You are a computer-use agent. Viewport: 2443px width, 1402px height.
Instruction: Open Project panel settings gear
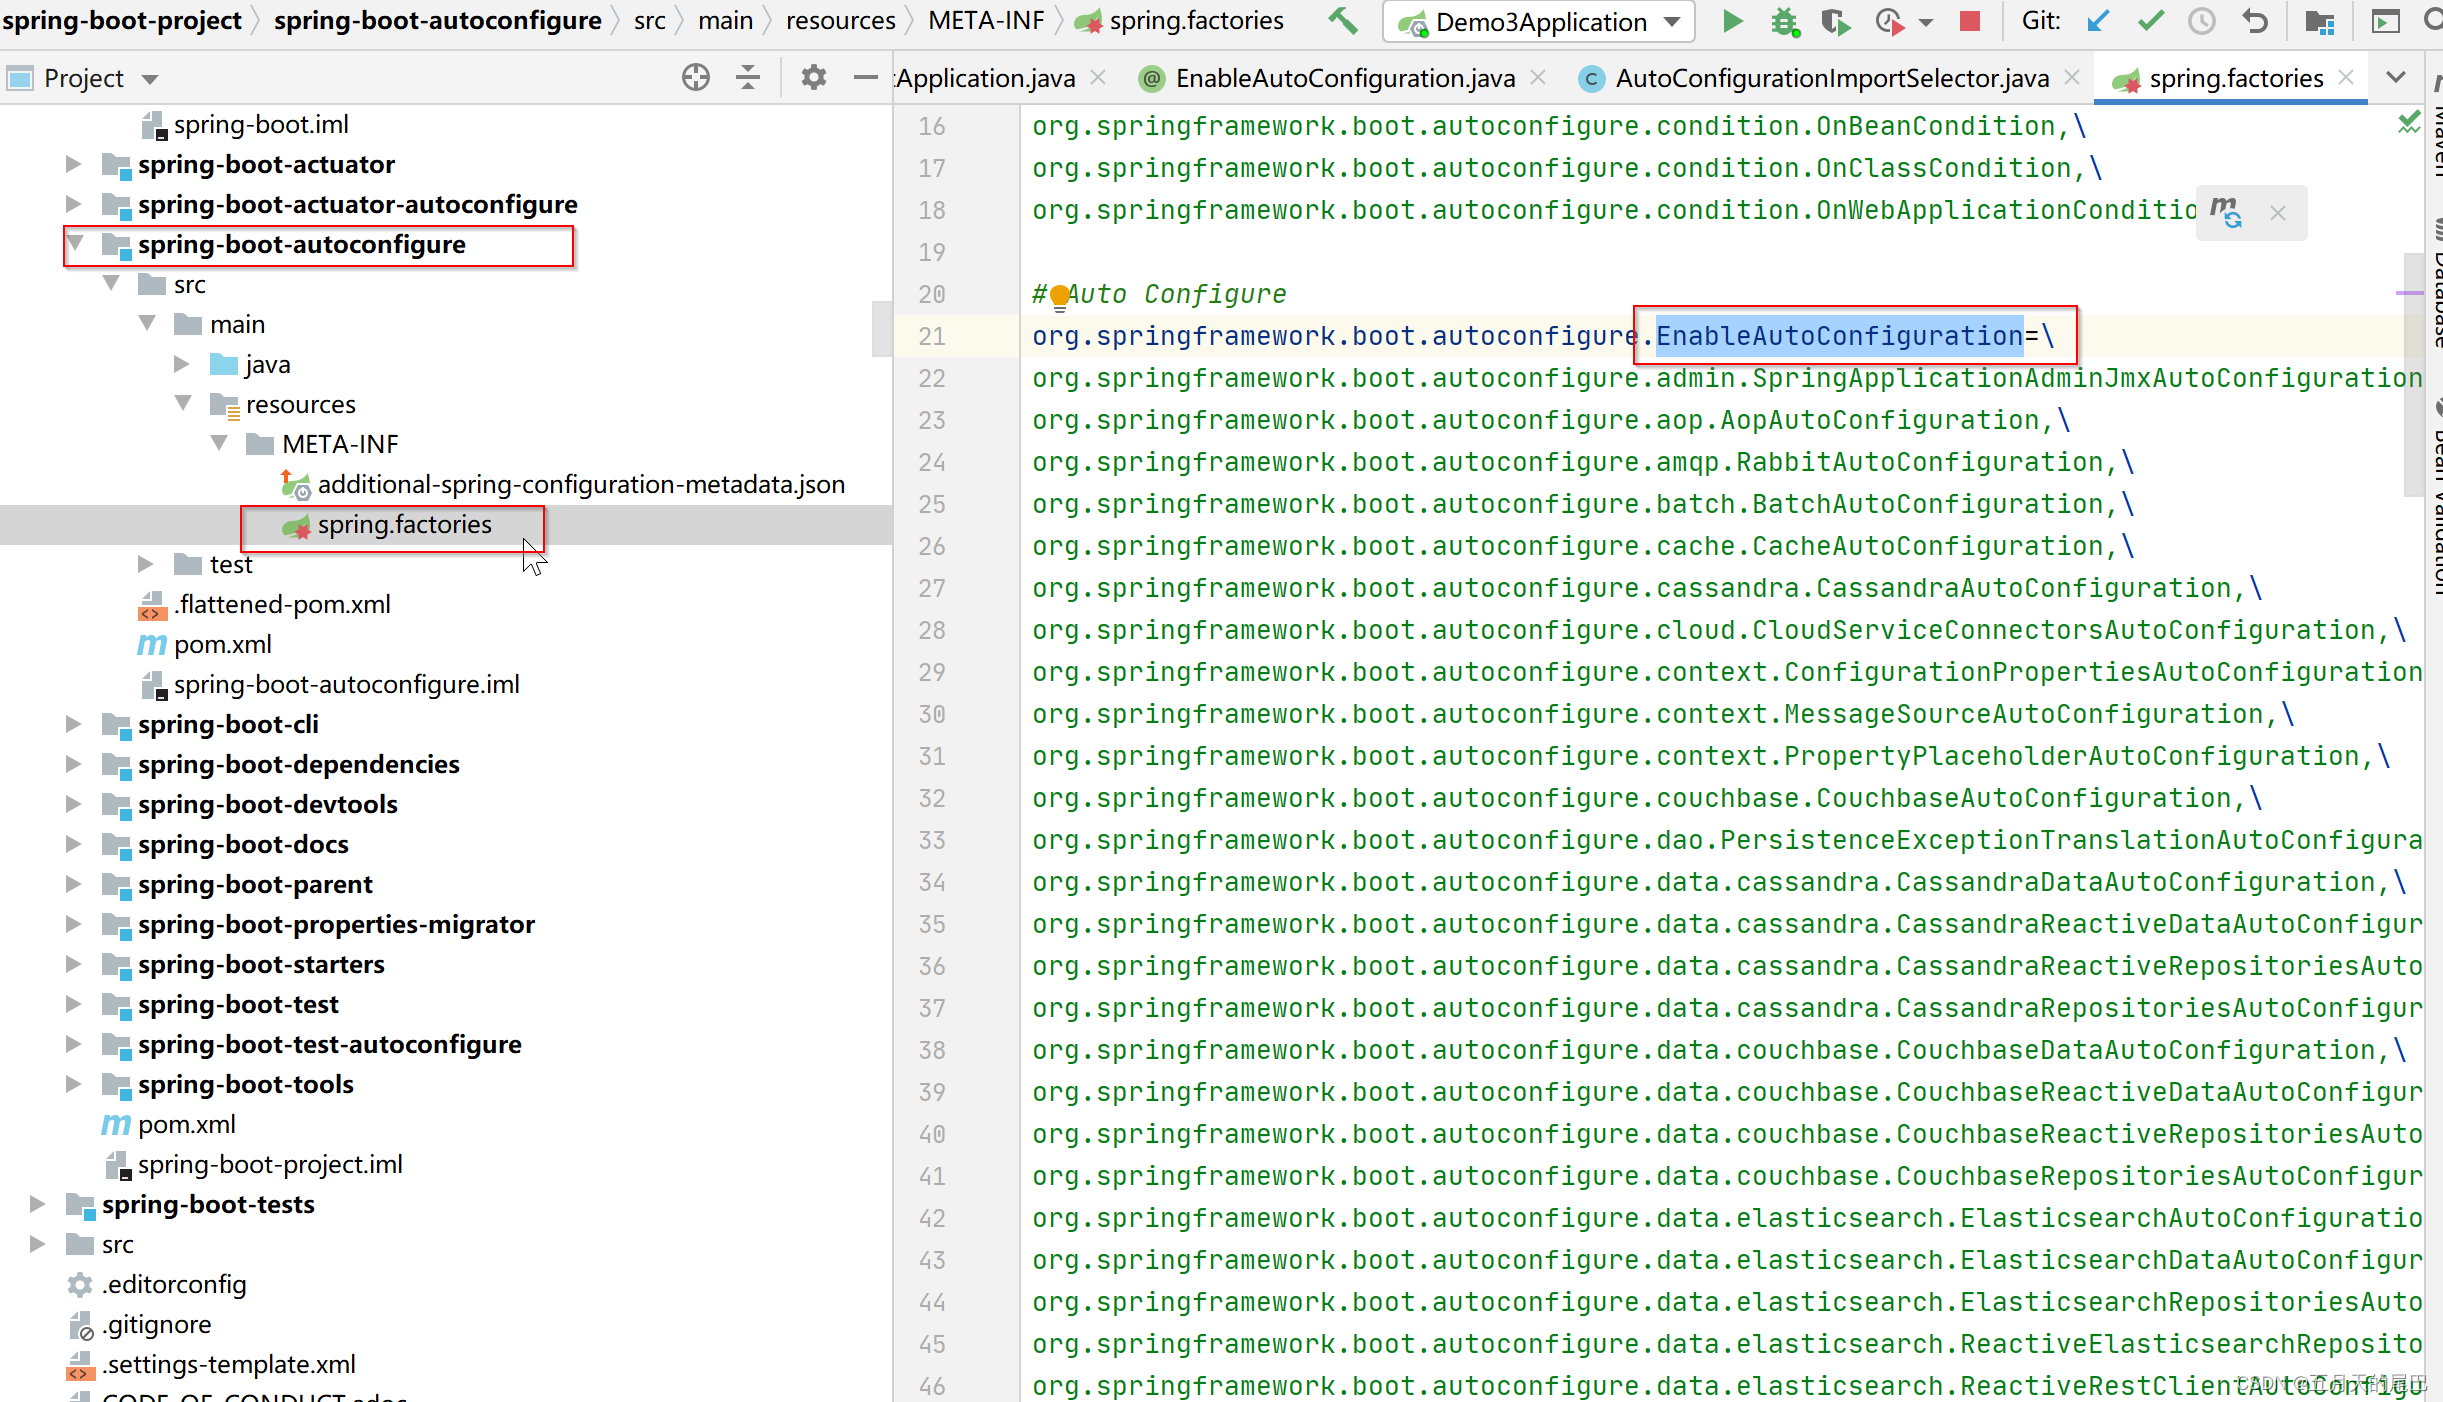click(814, 77)
